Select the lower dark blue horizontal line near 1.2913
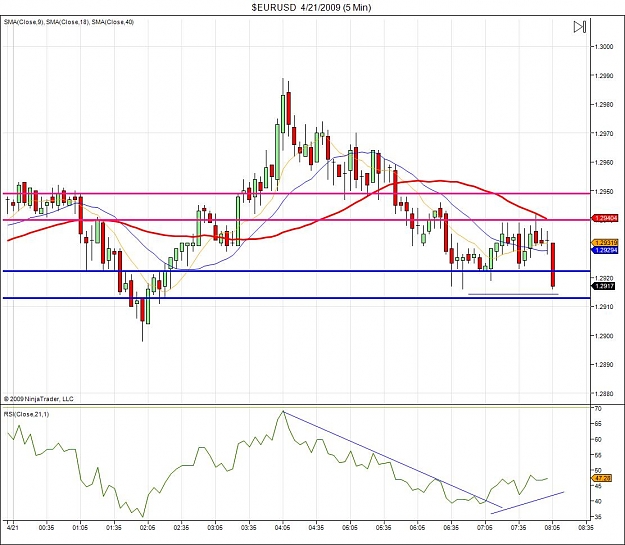The height and width of the screenshot is (545, 625). click(x=296, y=298)
